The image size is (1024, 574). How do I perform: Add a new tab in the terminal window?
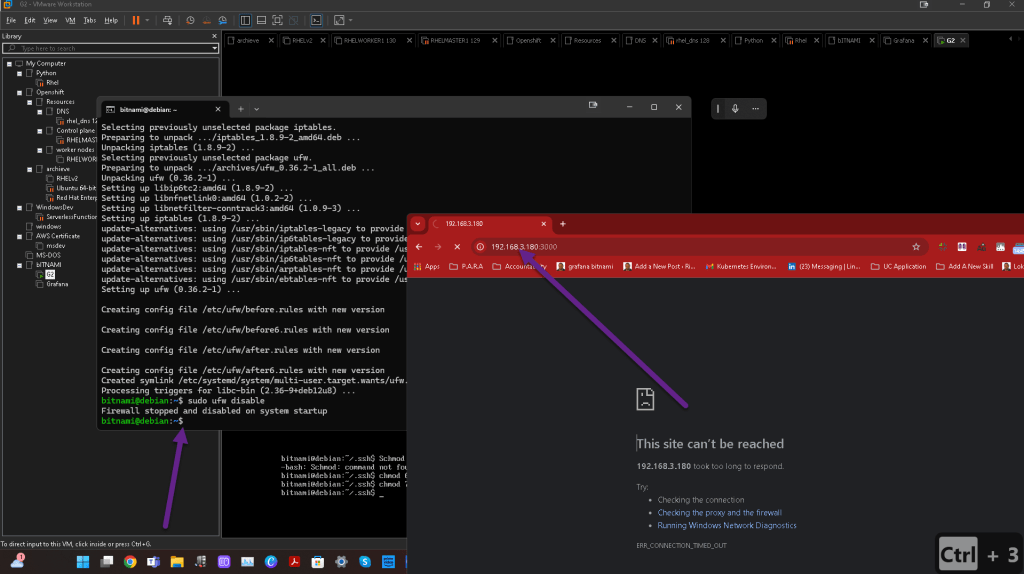(240, 109)
